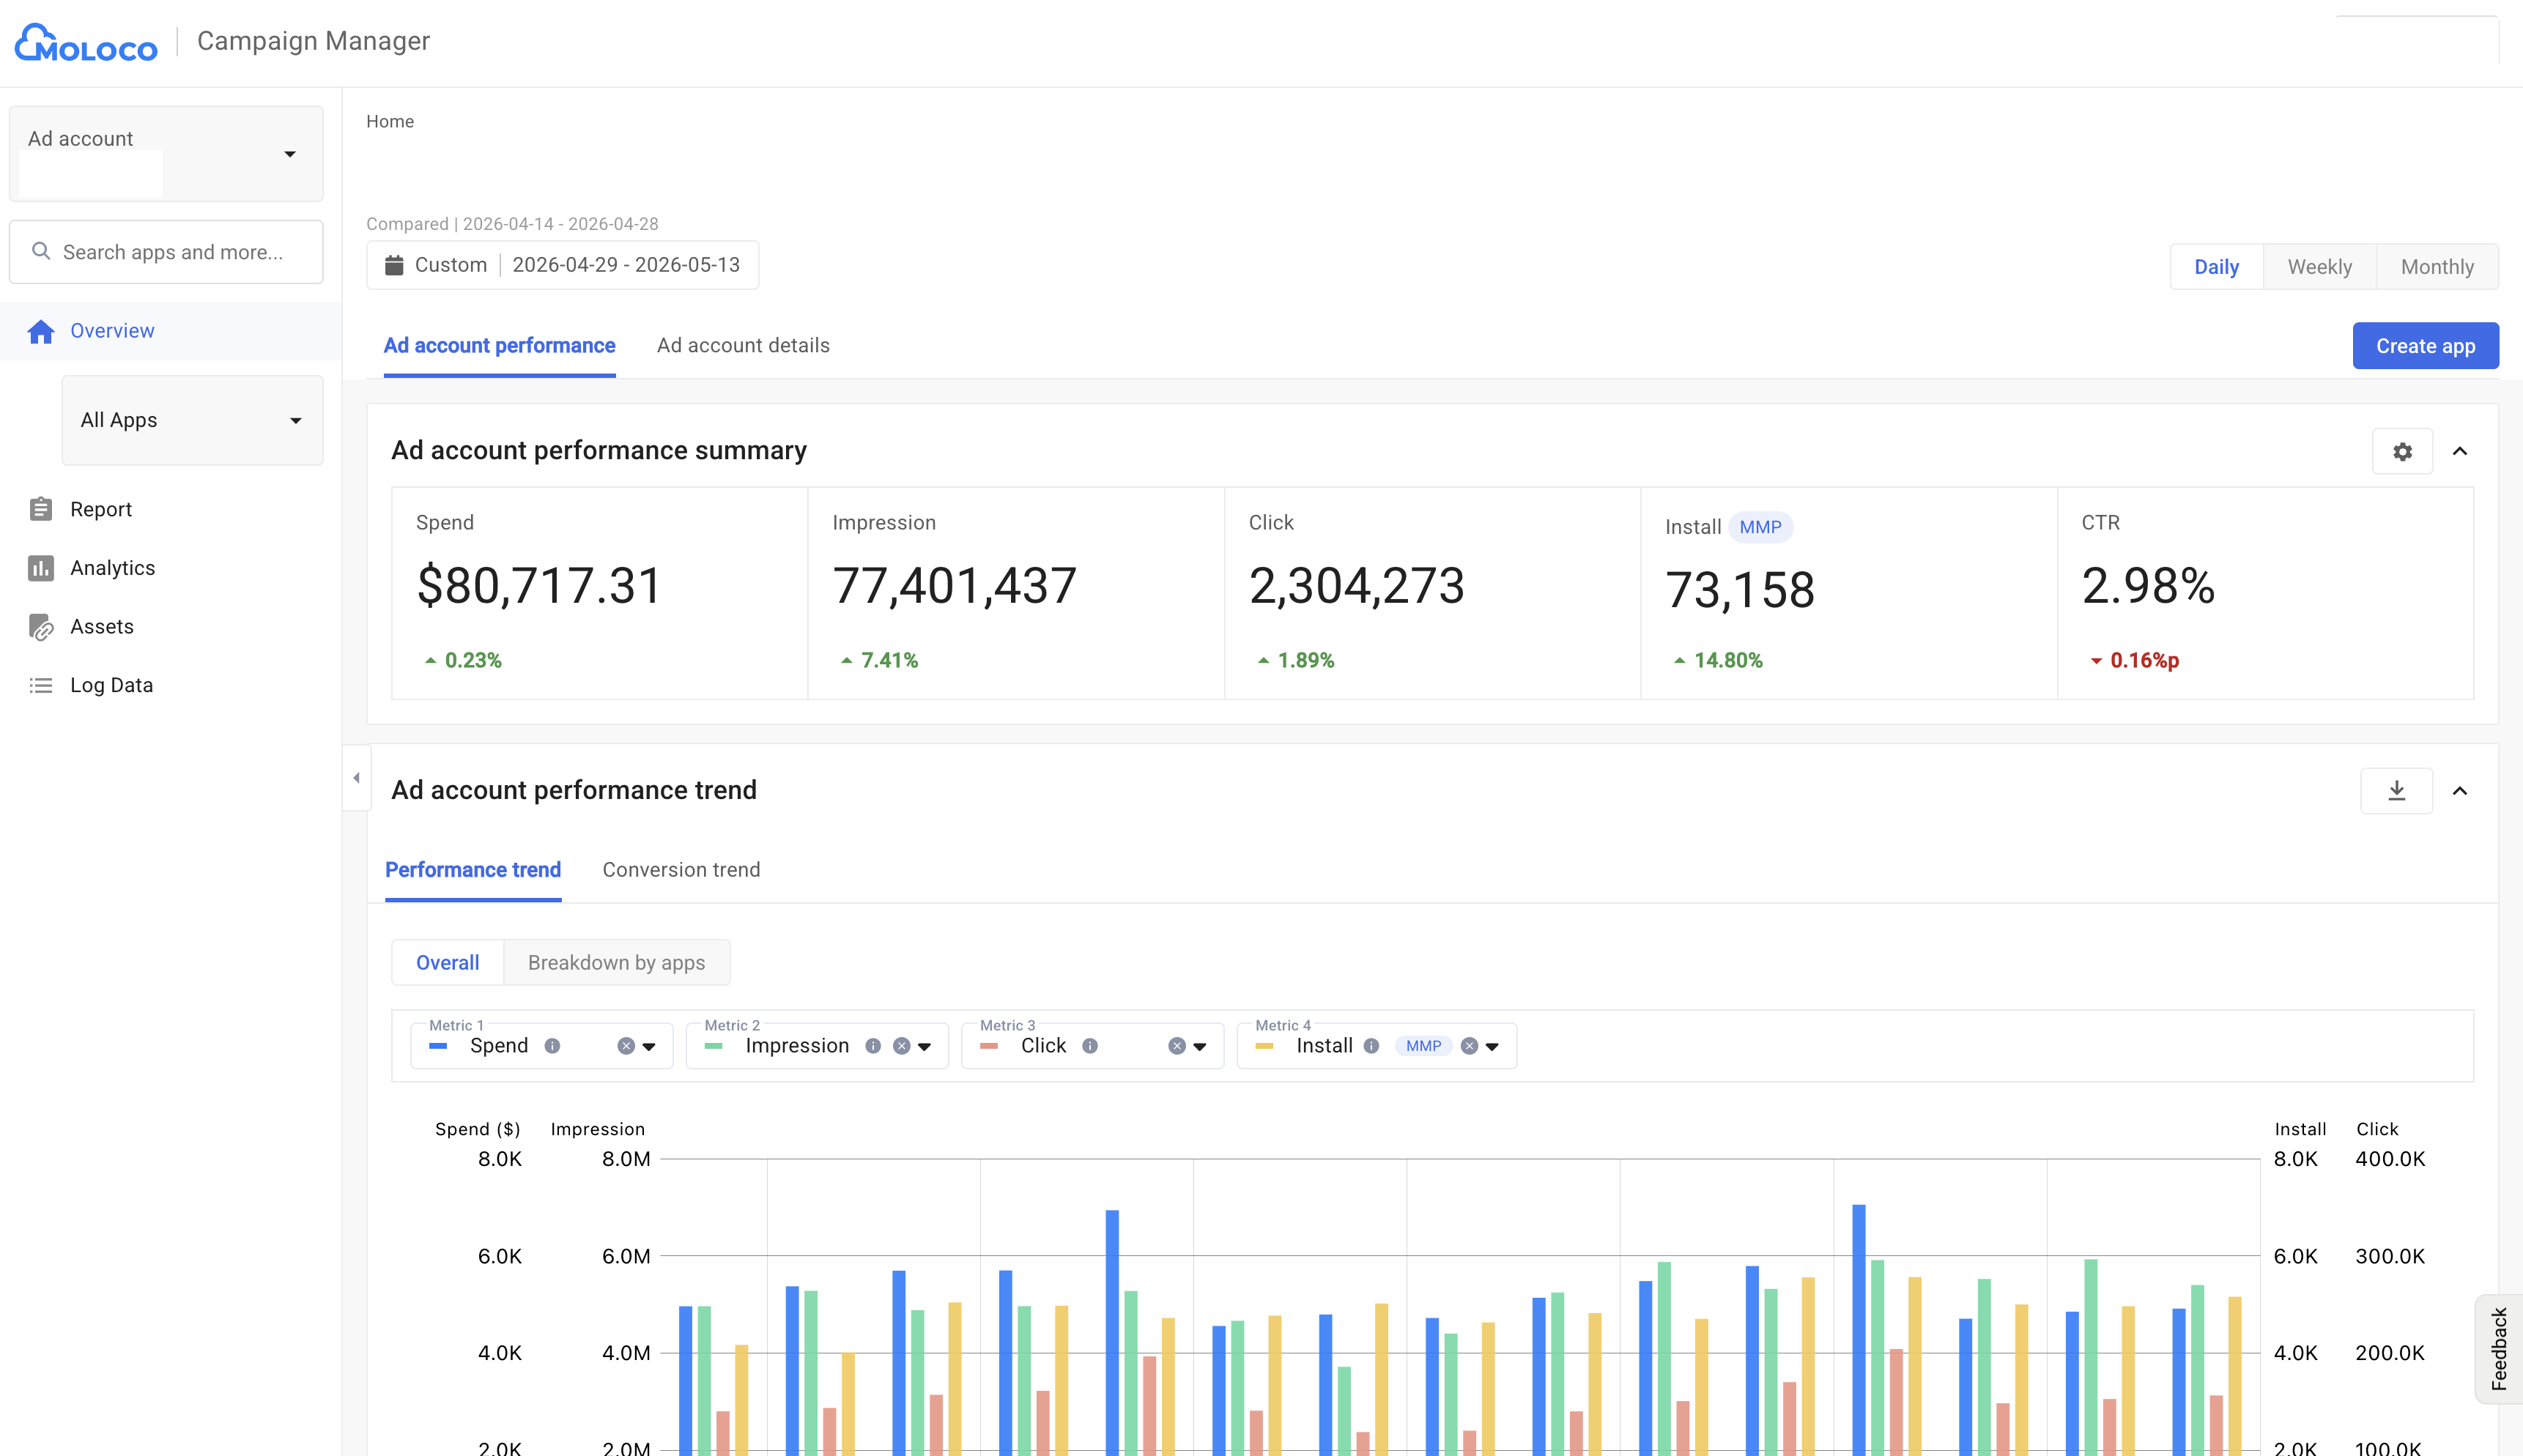This screenshot has width=2523, height=1456.
Task: Go to Assets in sidebar
Action: click(102, 627)
